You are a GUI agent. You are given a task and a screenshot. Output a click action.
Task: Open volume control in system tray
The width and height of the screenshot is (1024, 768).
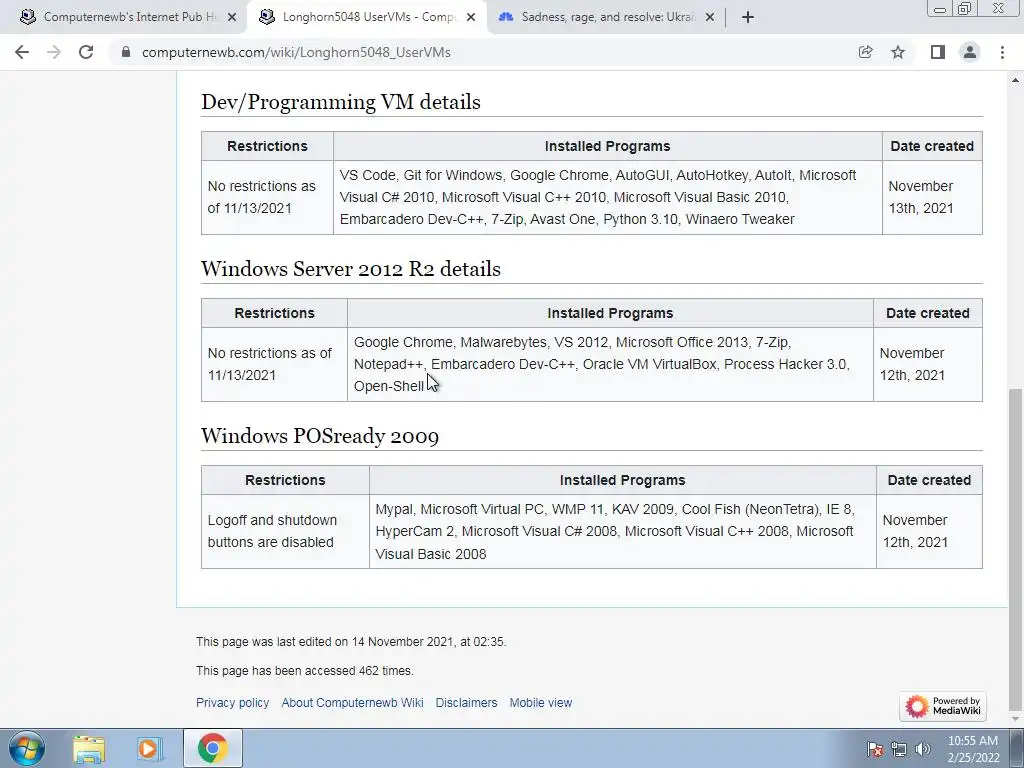pos(923,749)
